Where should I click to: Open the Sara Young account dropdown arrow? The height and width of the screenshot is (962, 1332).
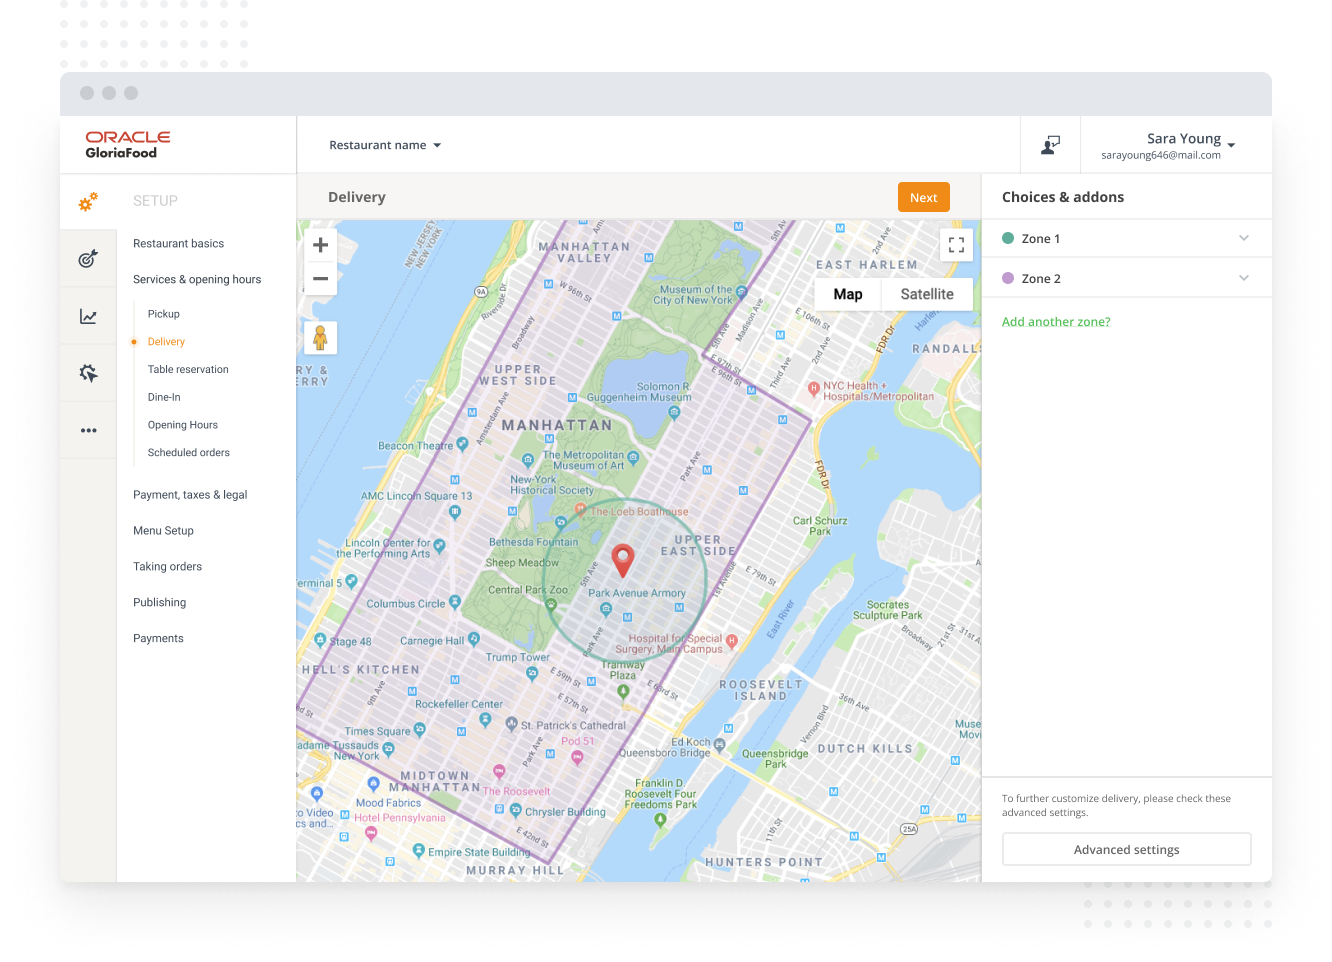pos(1231,145)
